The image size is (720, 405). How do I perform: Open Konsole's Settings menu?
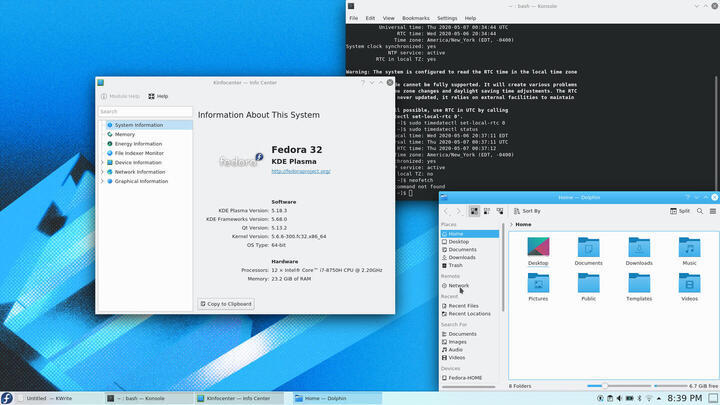pos(447,18)
